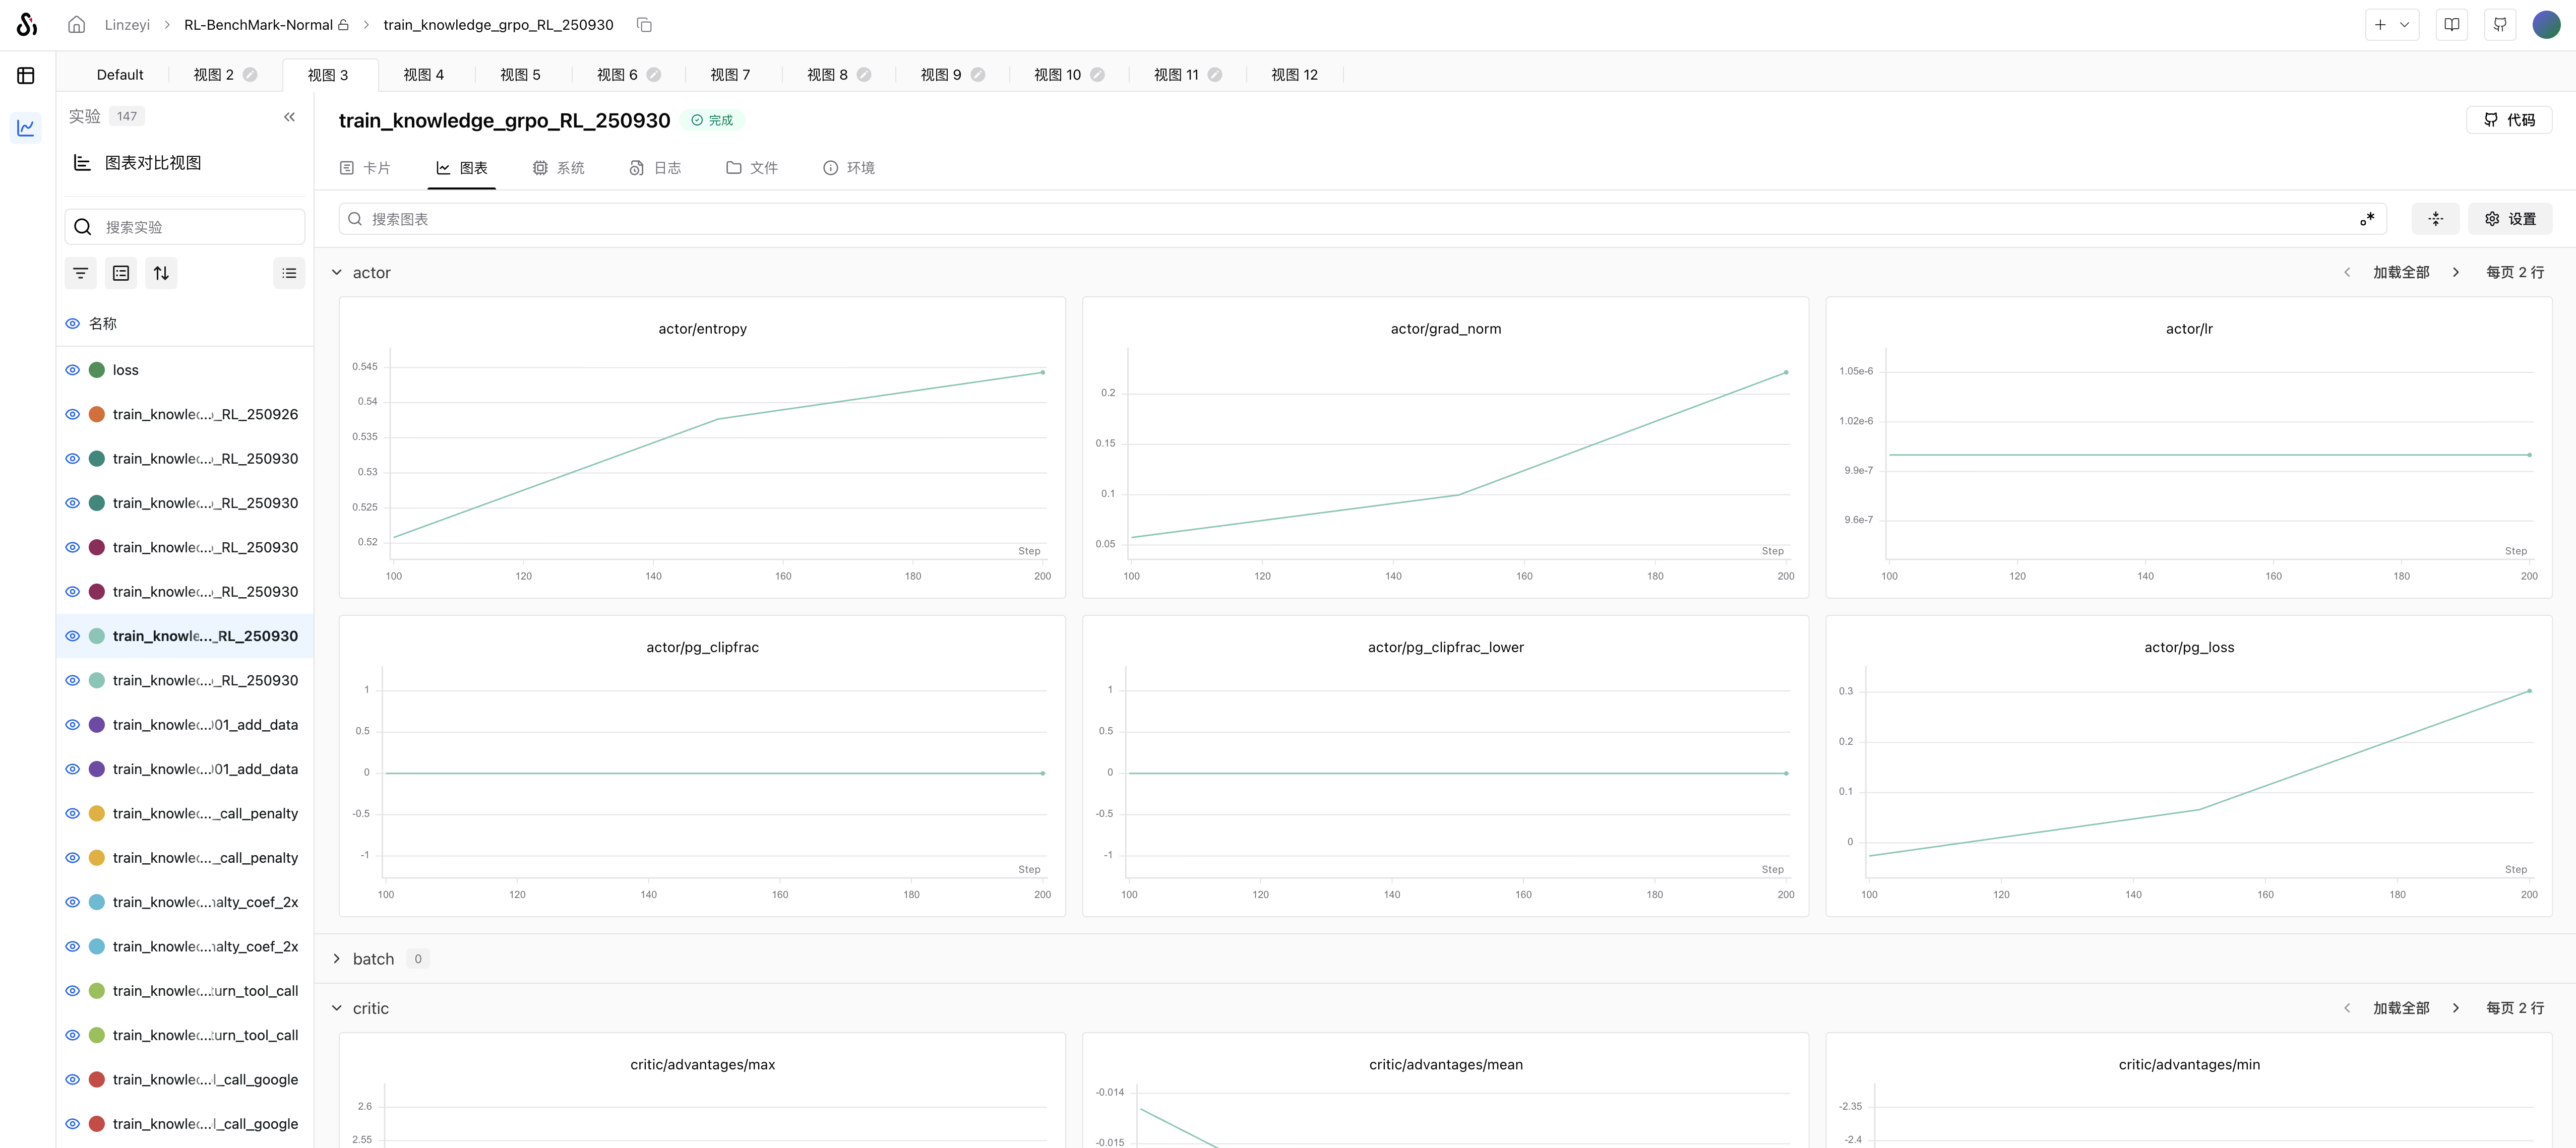The image size is (2576, 1148).
Task: Click the purple 01_add_data color dot, first row
Action: [x=97, y=725]
